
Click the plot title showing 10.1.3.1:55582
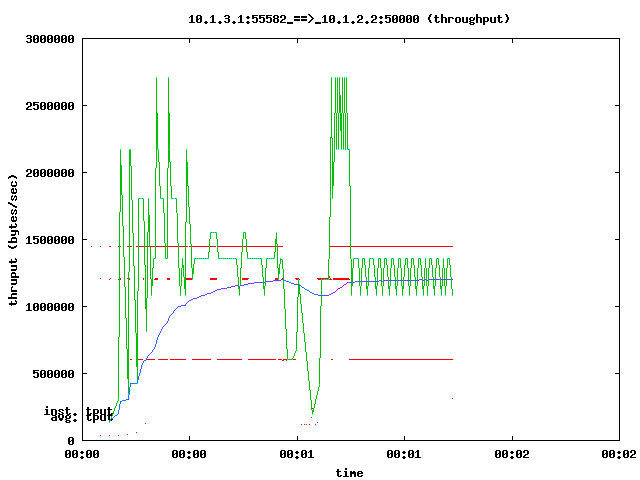[x=350, y=19]
